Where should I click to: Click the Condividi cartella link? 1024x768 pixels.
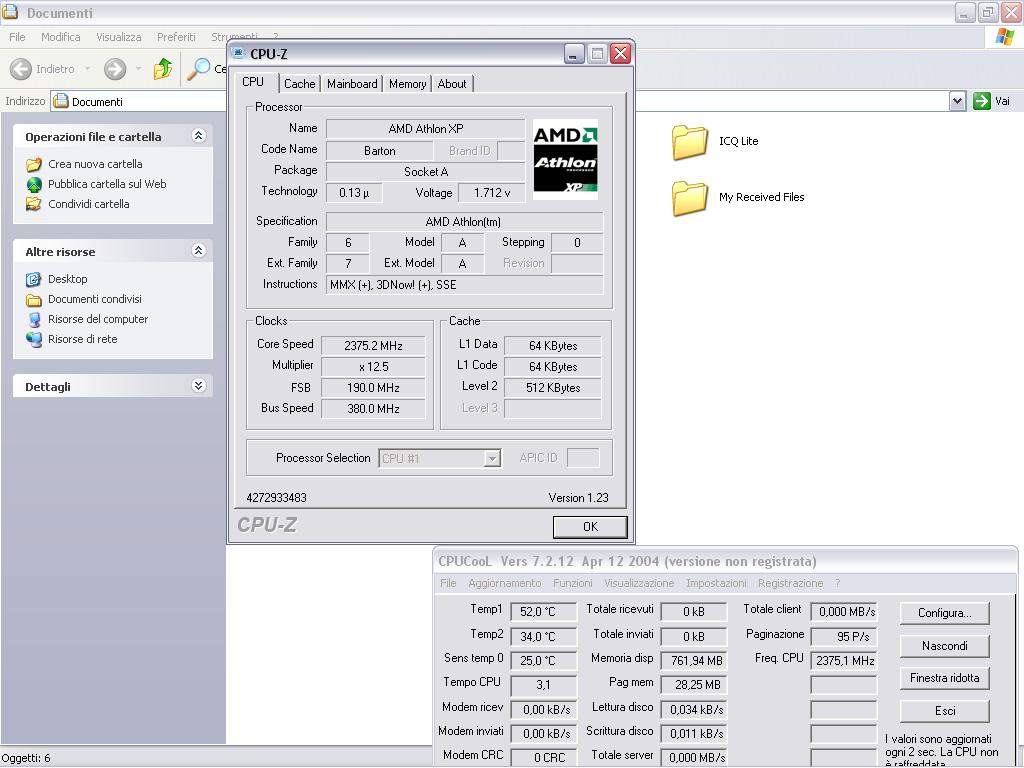click(x=89, y=204)
